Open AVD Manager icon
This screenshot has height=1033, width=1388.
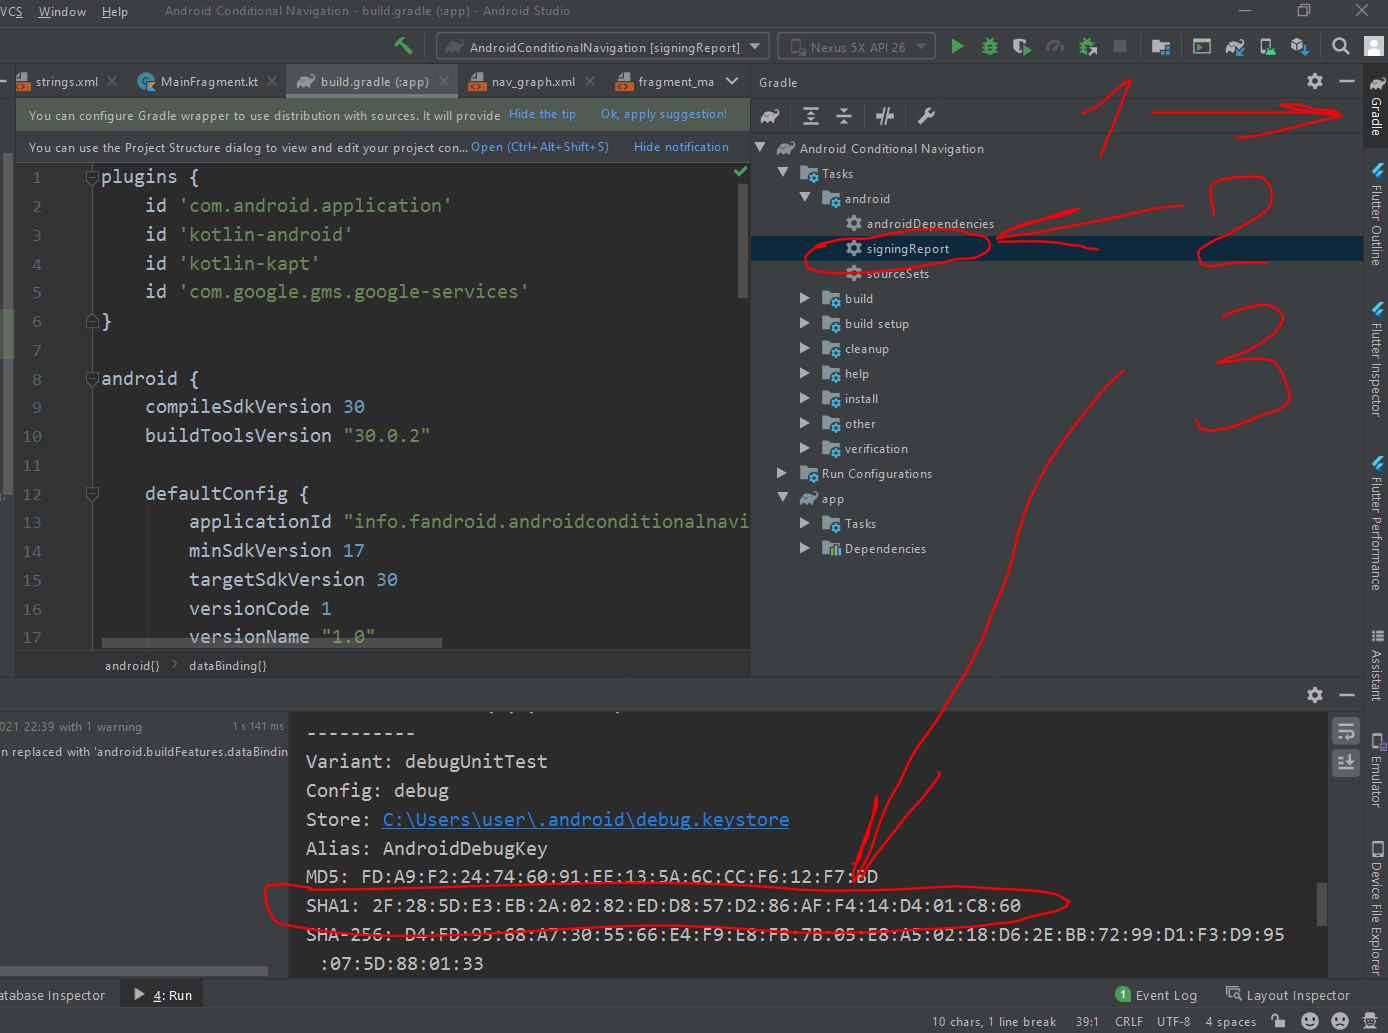[x=1267, y=46]
